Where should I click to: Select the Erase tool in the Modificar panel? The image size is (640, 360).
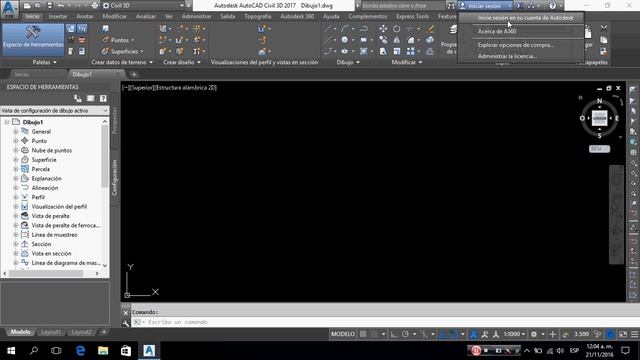[x=430, y=29]
